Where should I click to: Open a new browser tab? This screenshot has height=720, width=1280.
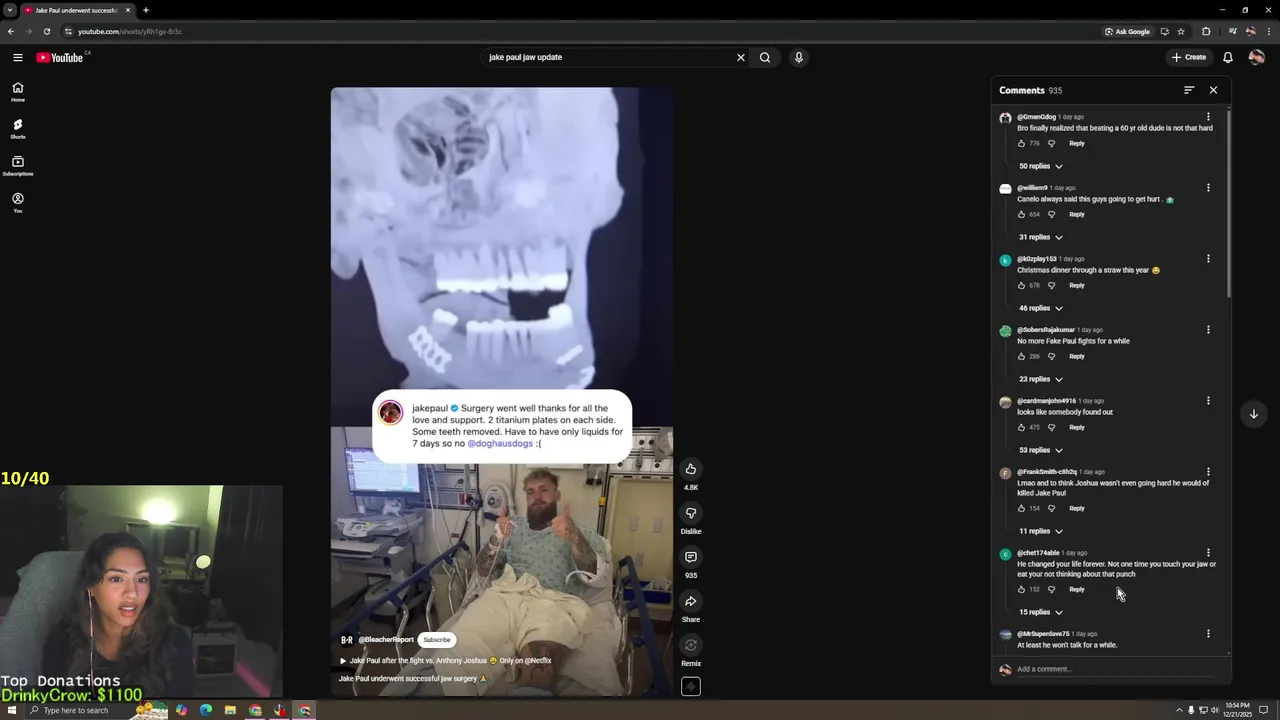click(146, 10)
